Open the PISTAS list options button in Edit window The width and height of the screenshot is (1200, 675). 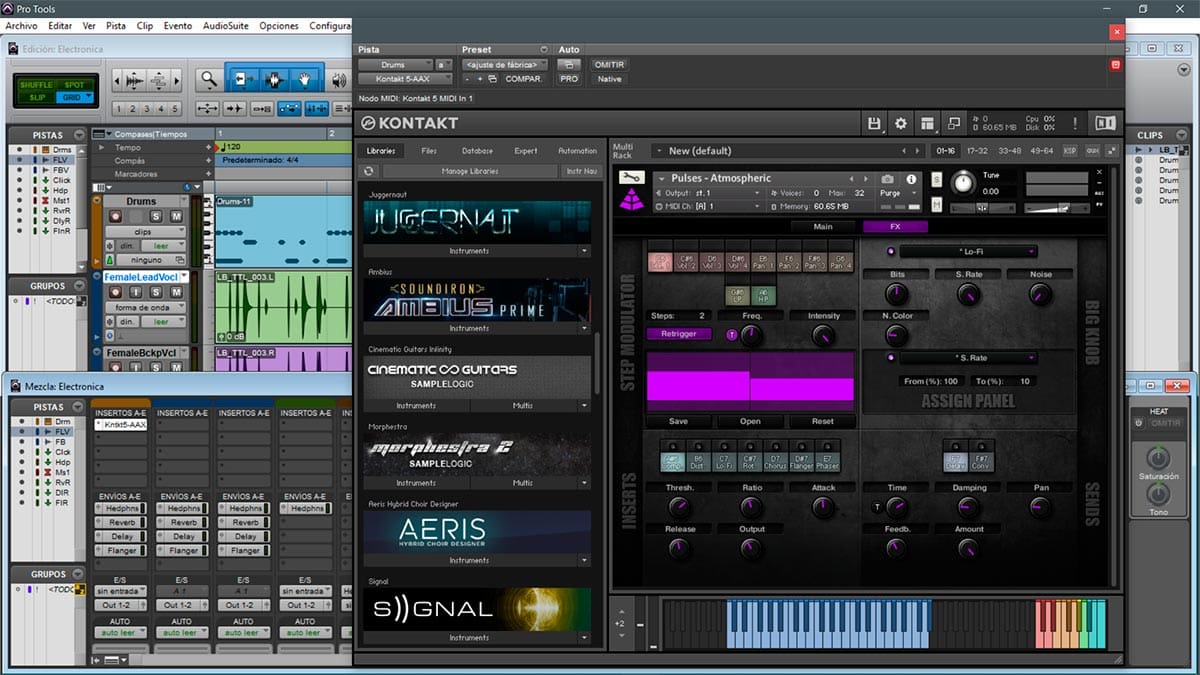(x=79, y=134)
